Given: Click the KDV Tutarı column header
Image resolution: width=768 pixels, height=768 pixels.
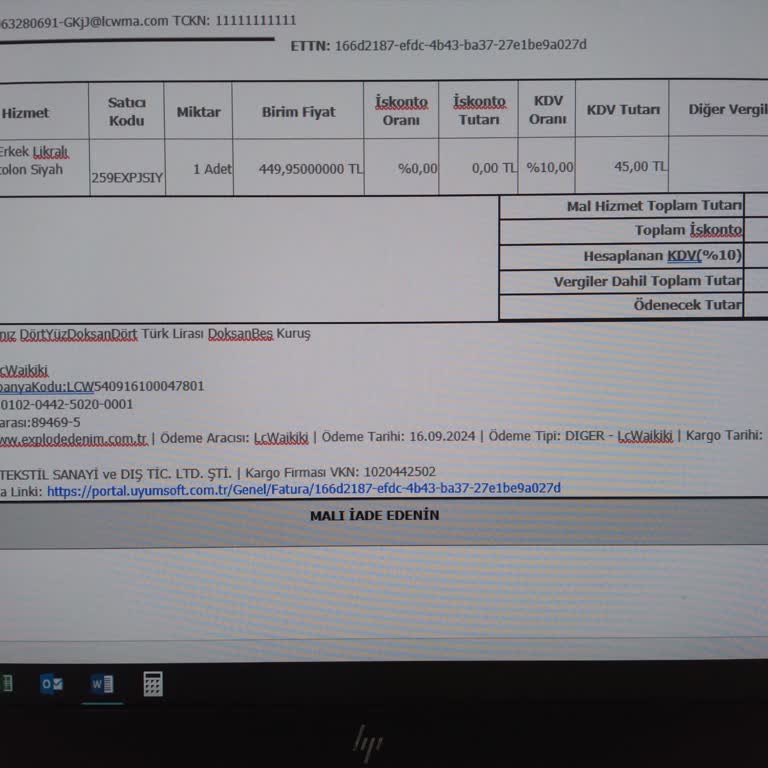Looking at the screenshot, I should pos(623,109).
